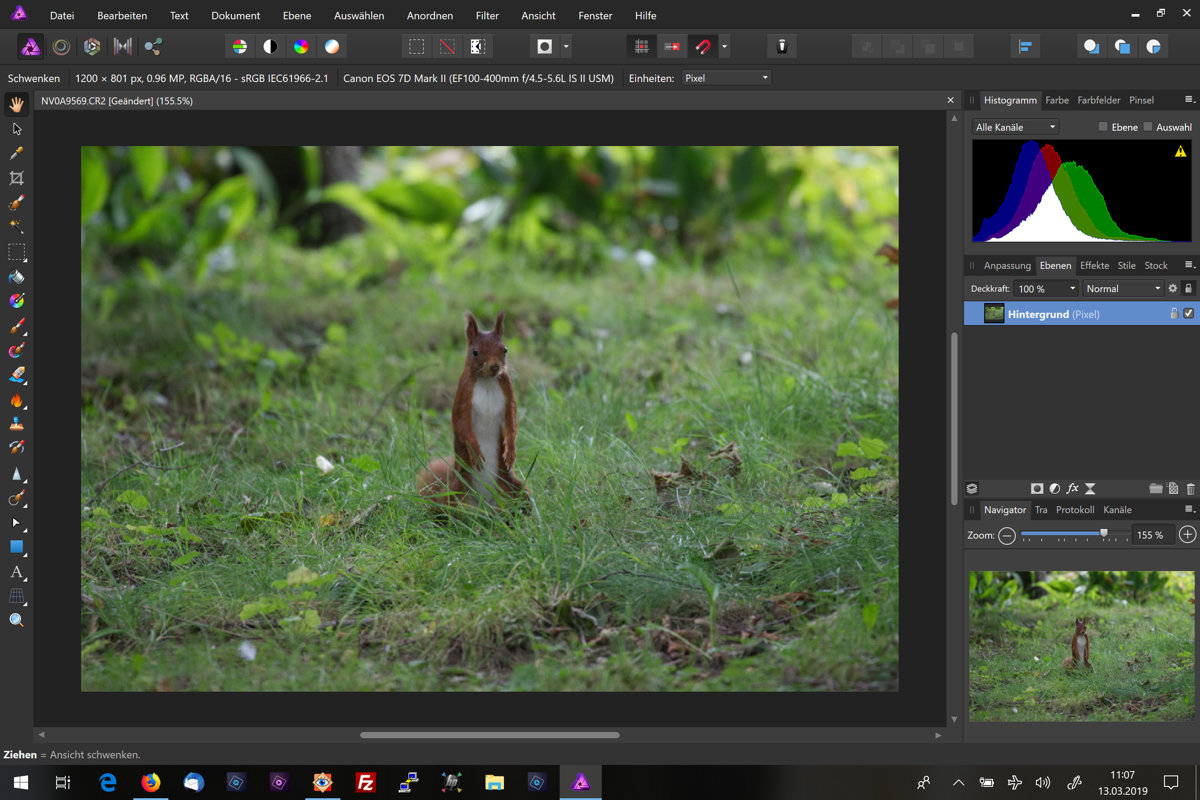Viewport: 1200px width, 800px height.
Task: Enable the Auswahl histogram checkbox
Action: 1148,127
